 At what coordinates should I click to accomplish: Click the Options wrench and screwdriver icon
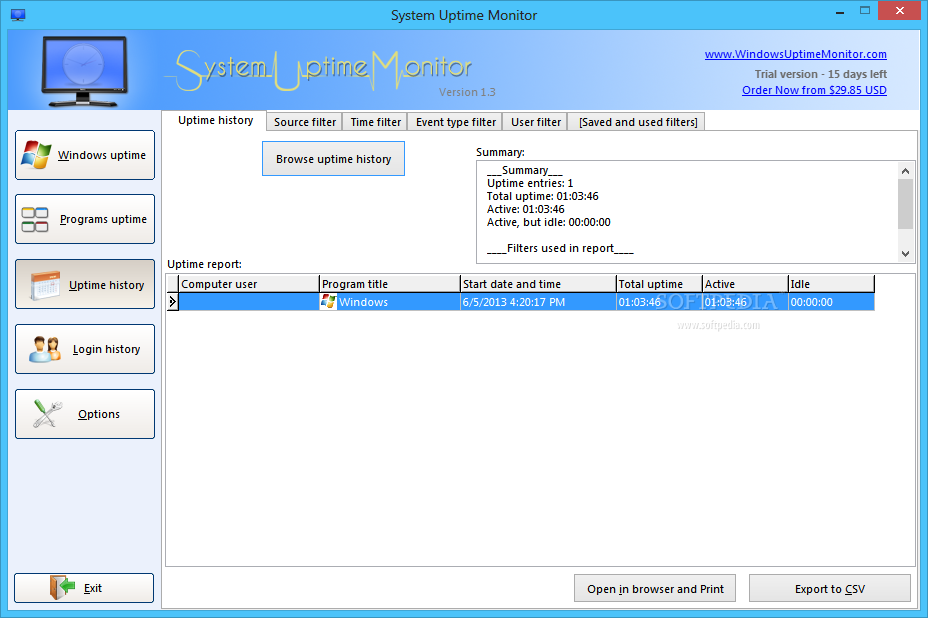(x=47, y=414)
